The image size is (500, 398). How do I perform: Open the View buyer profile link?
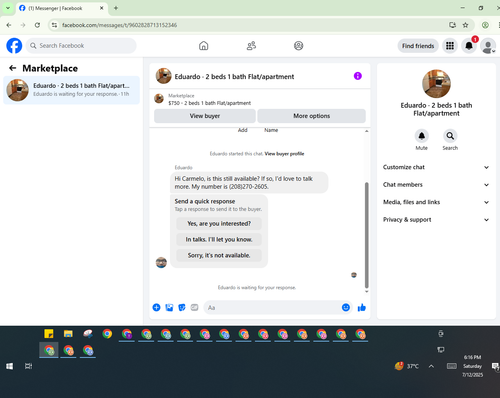(284, 154)
